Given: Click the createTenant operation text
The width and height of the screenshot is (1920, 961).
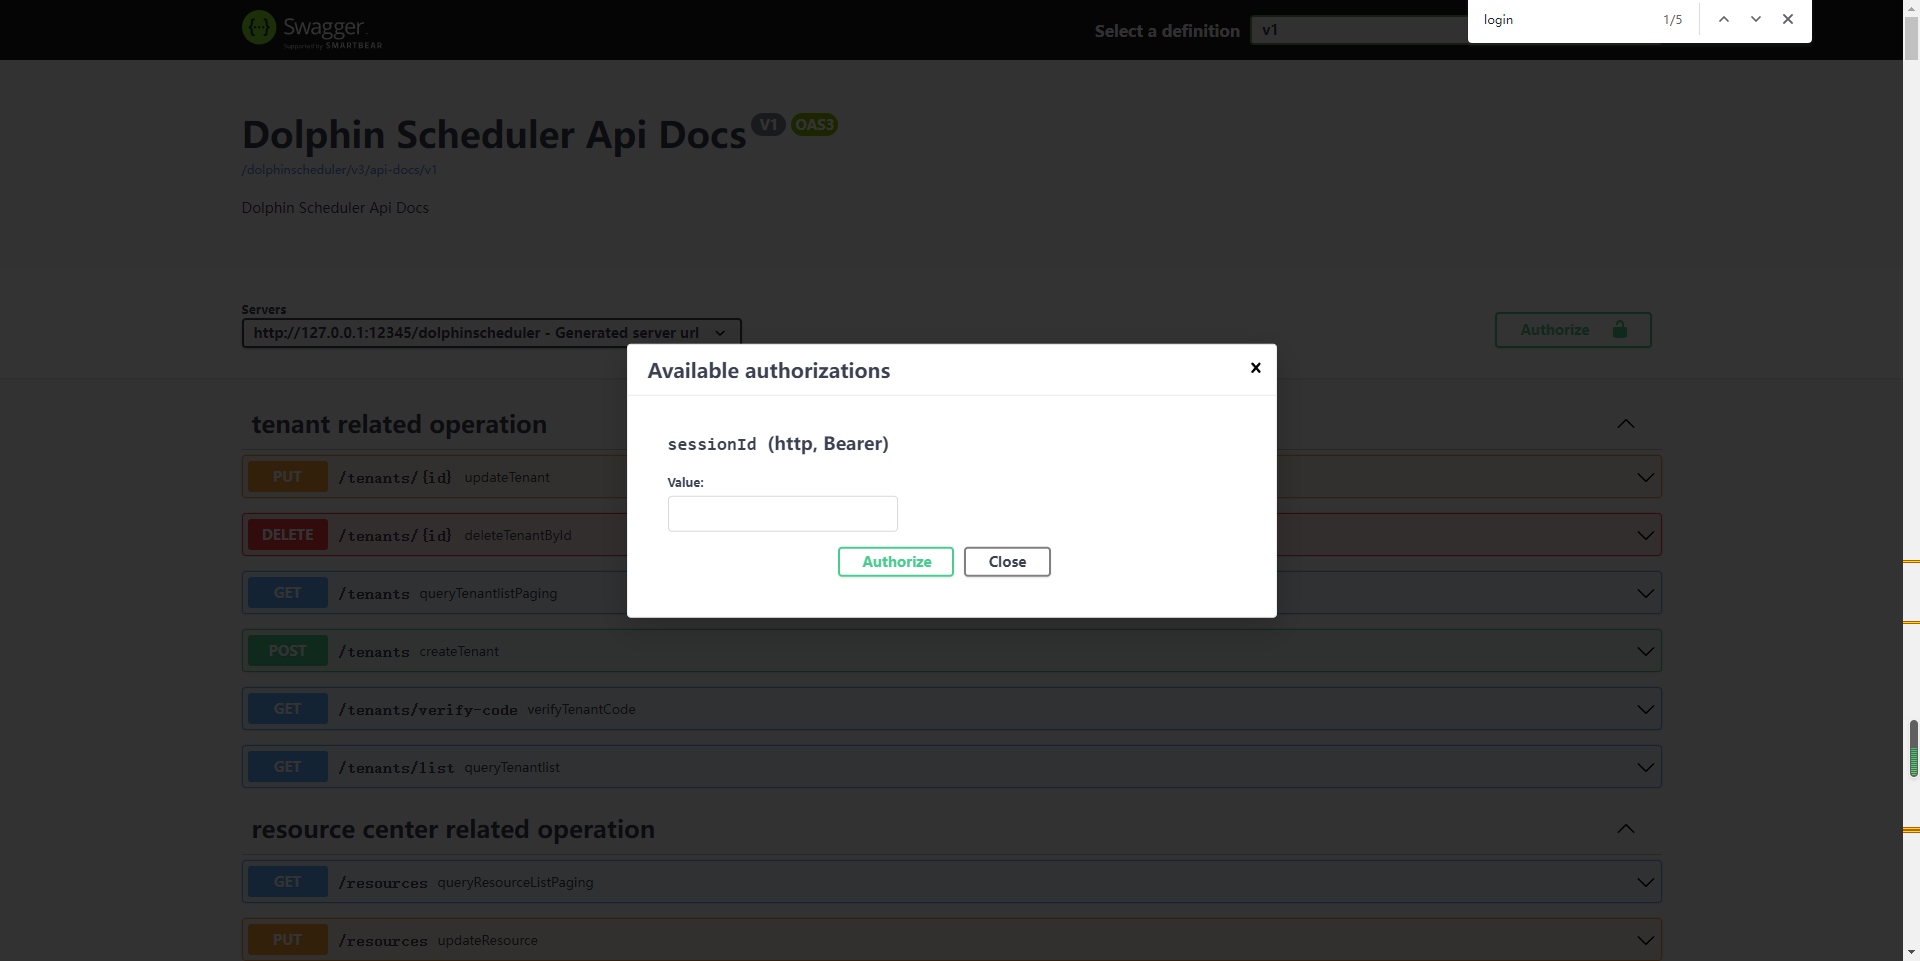Looking at the screenshot, I should [x=459, y=651].
